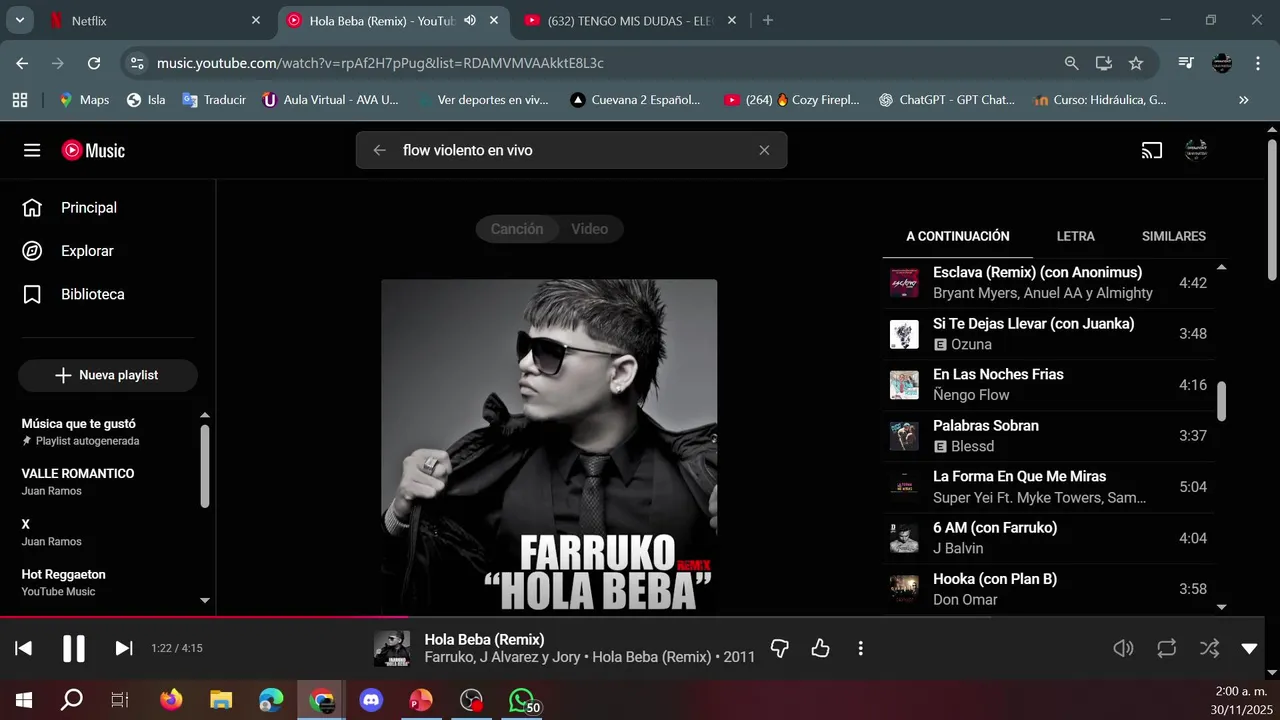Switch to Video mode
Viewport: 1280px width, 720px height.
tap(590, 229)
